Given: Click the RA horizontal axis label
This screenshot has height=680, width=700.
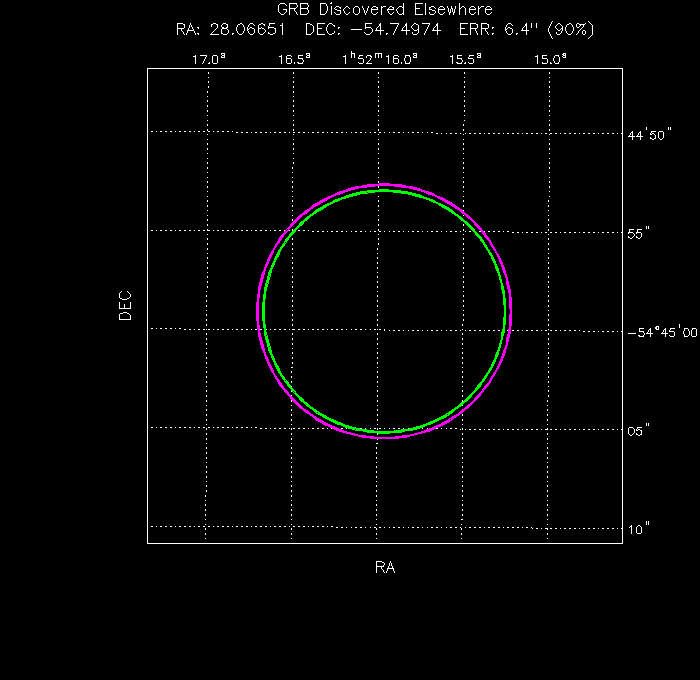Looking at the screenshot, I should tap(385, 568).
